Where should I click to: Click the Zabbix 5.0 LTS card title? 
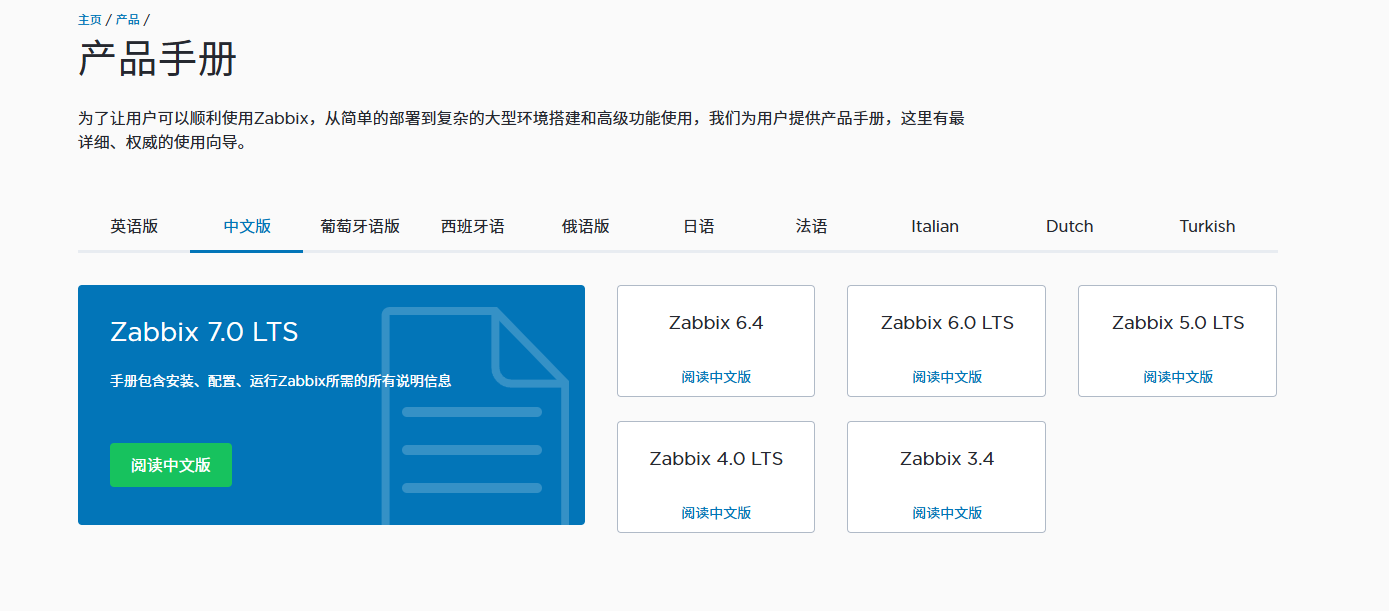(x=1178, y=323)
